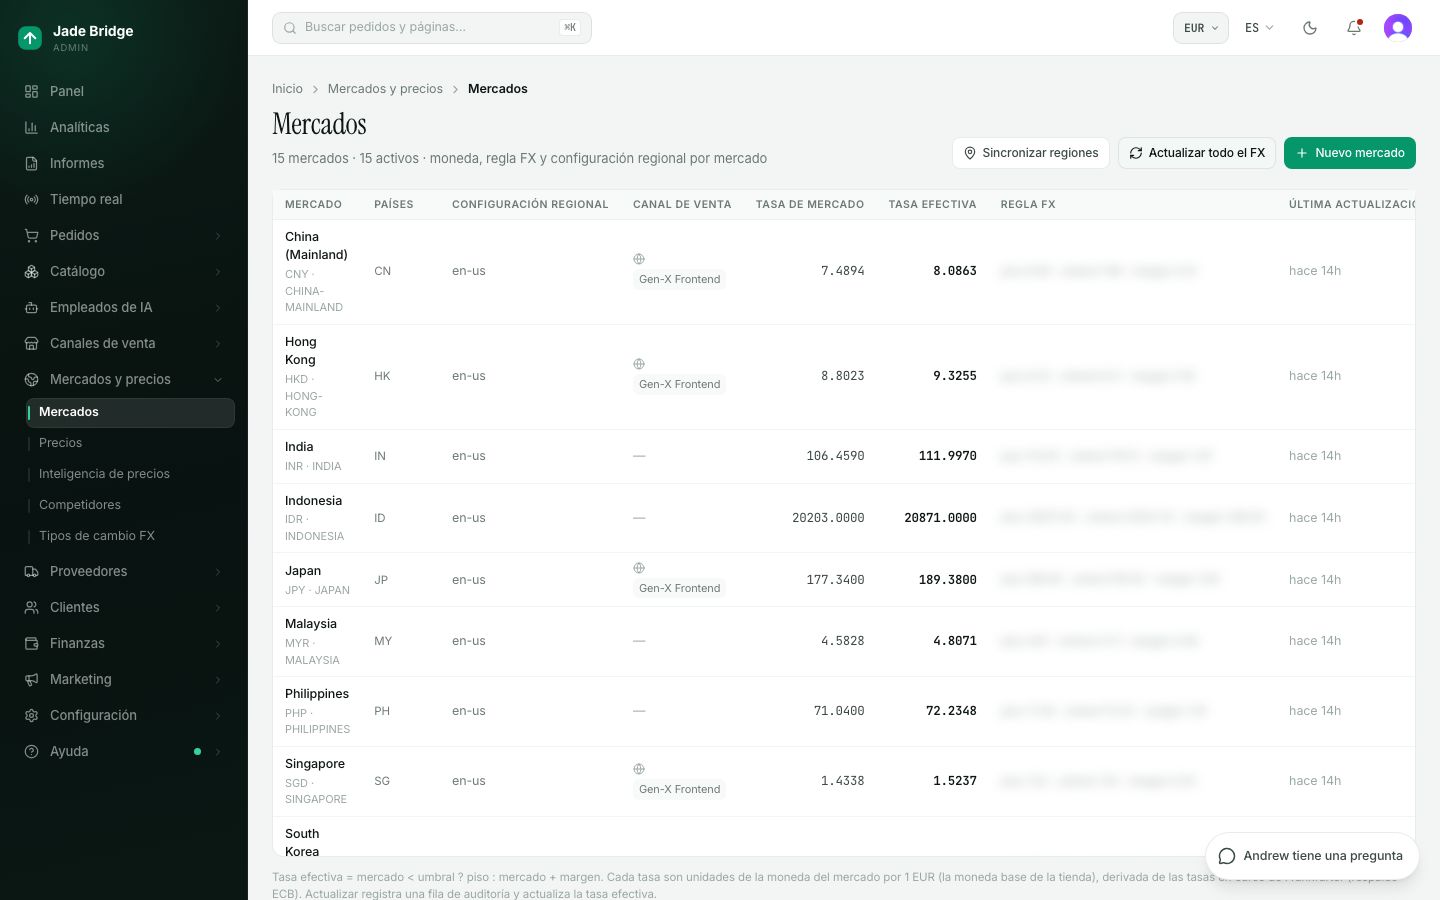Open the ES language dropdown

tap(1259, 28)
